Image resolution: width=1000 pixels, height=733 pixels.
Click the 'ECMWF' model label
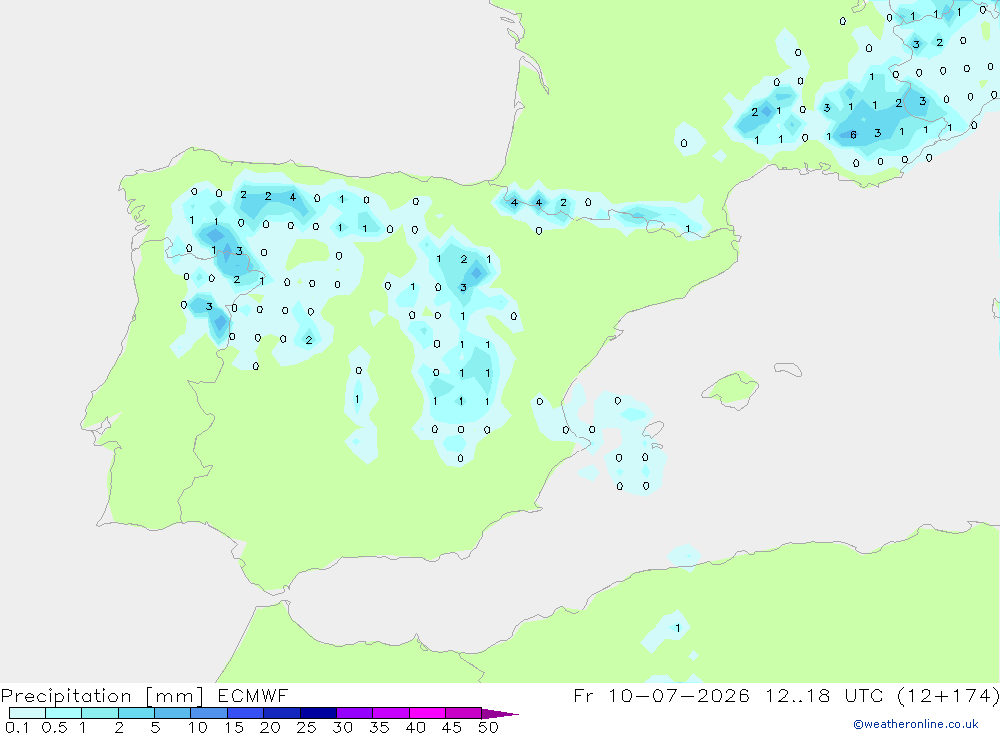point(253,695)
